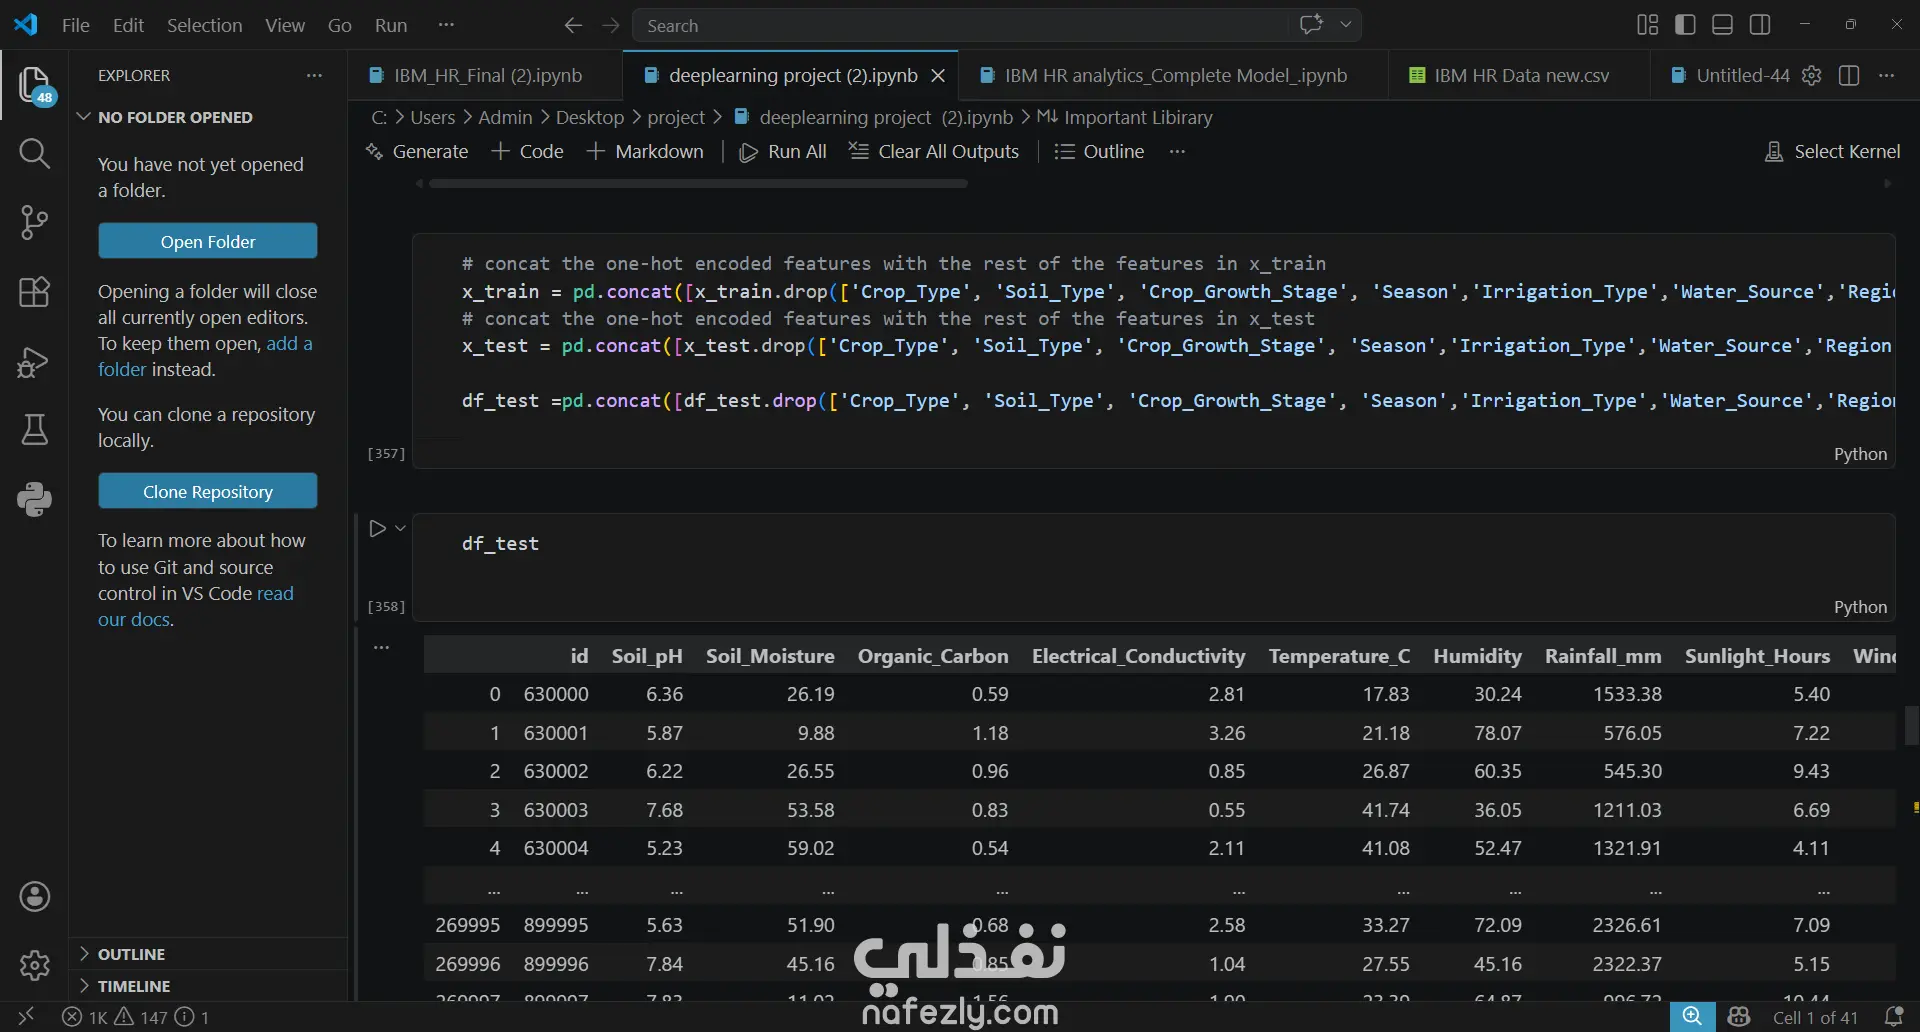
Task: Open the Testing flask view
Action: 35,430
